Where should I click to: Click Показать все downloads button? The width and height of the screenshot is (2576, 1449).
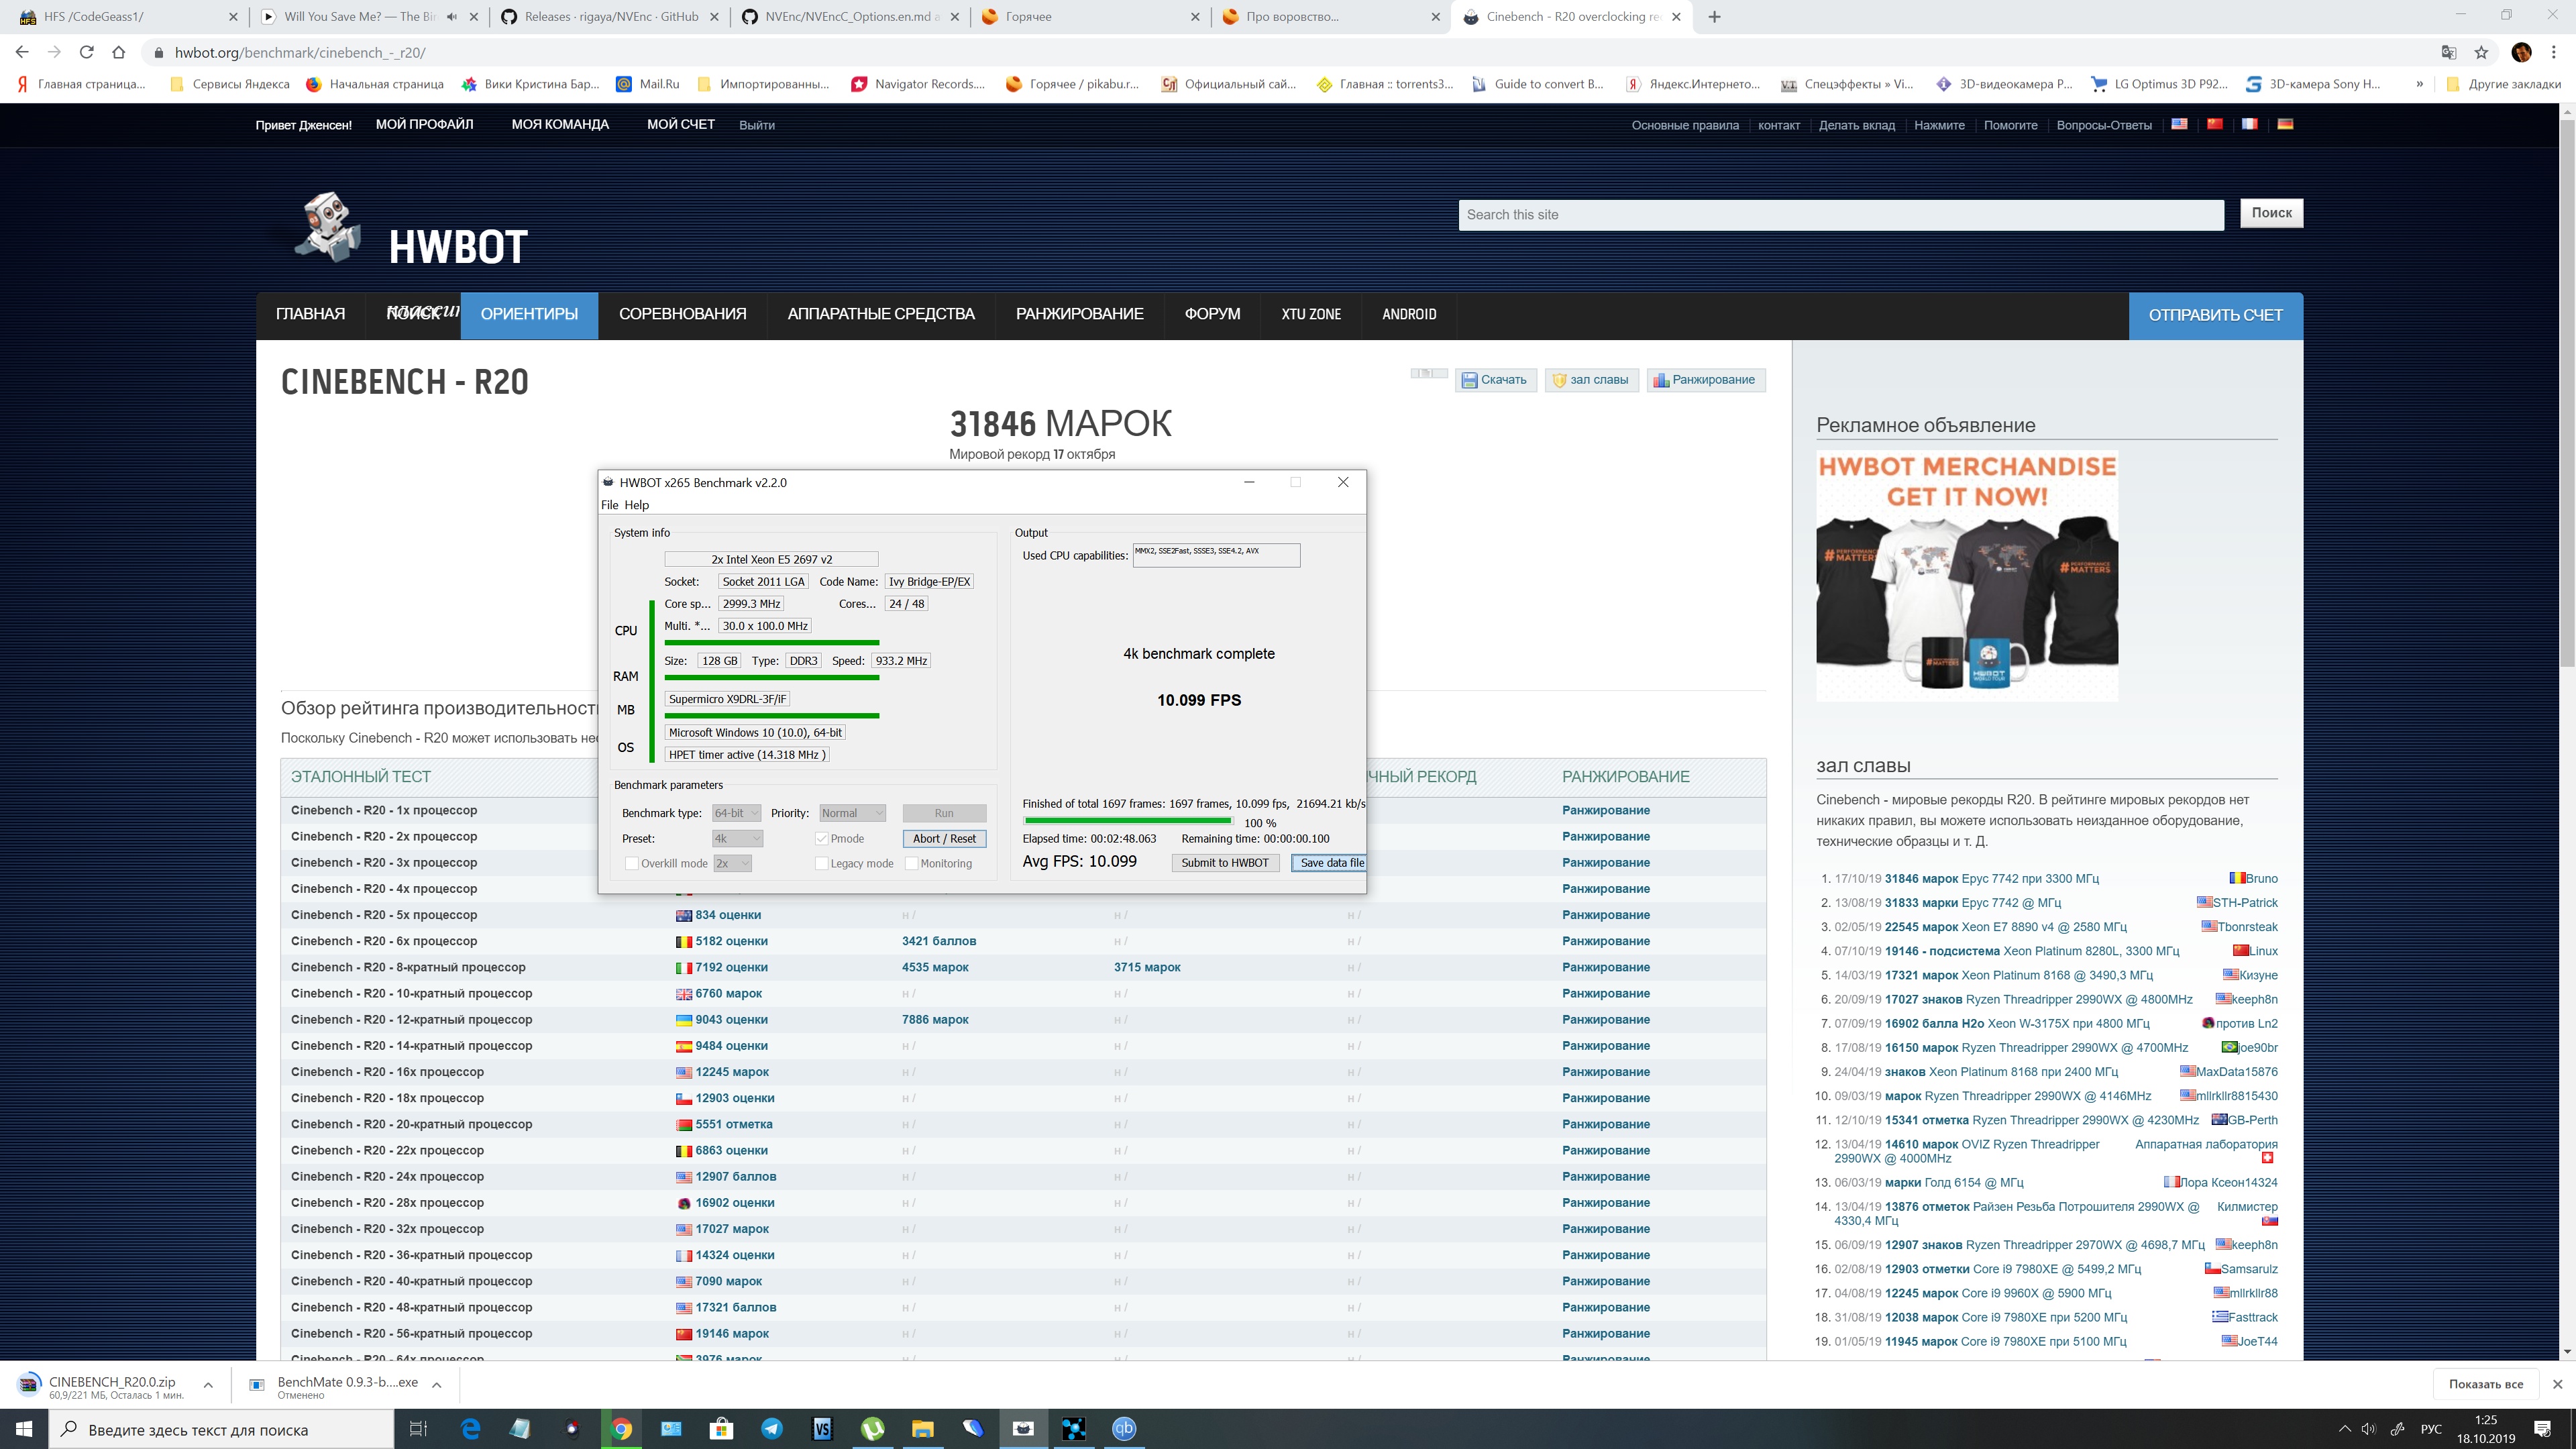[x=2486, y=1384]
